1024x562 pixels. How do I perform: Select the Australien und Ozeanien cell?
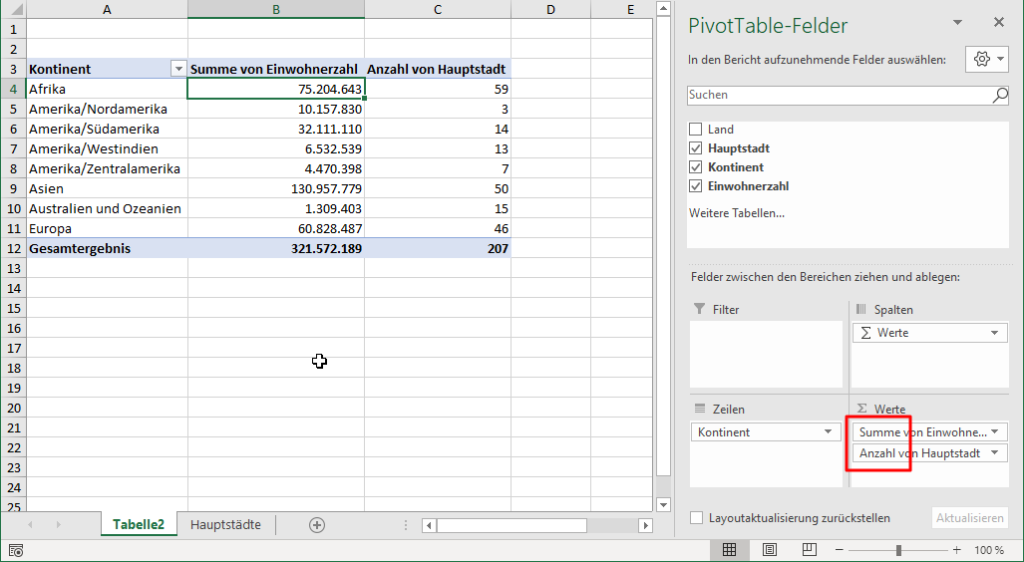point(107,209)
